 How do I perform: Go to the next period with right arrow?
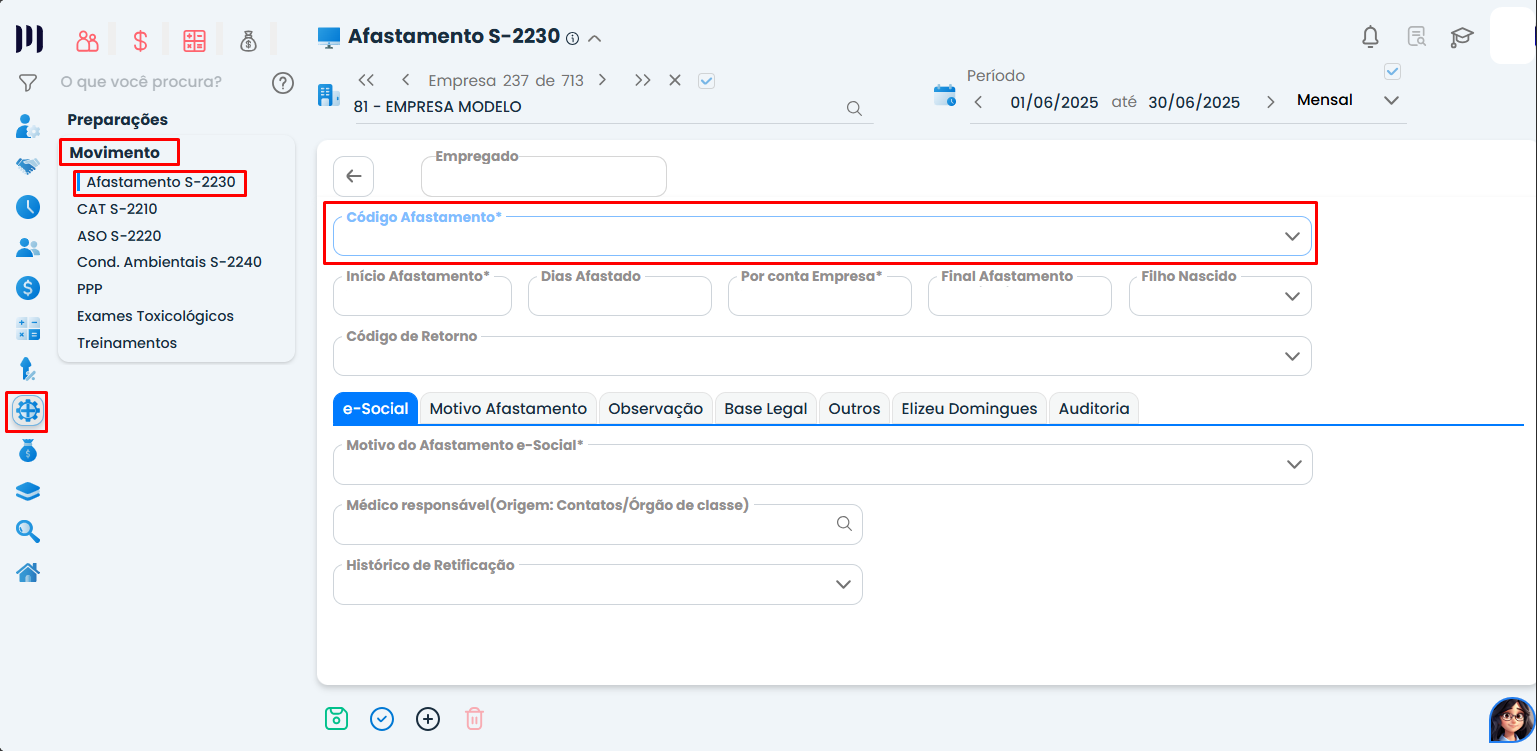tap(1271, 102)
